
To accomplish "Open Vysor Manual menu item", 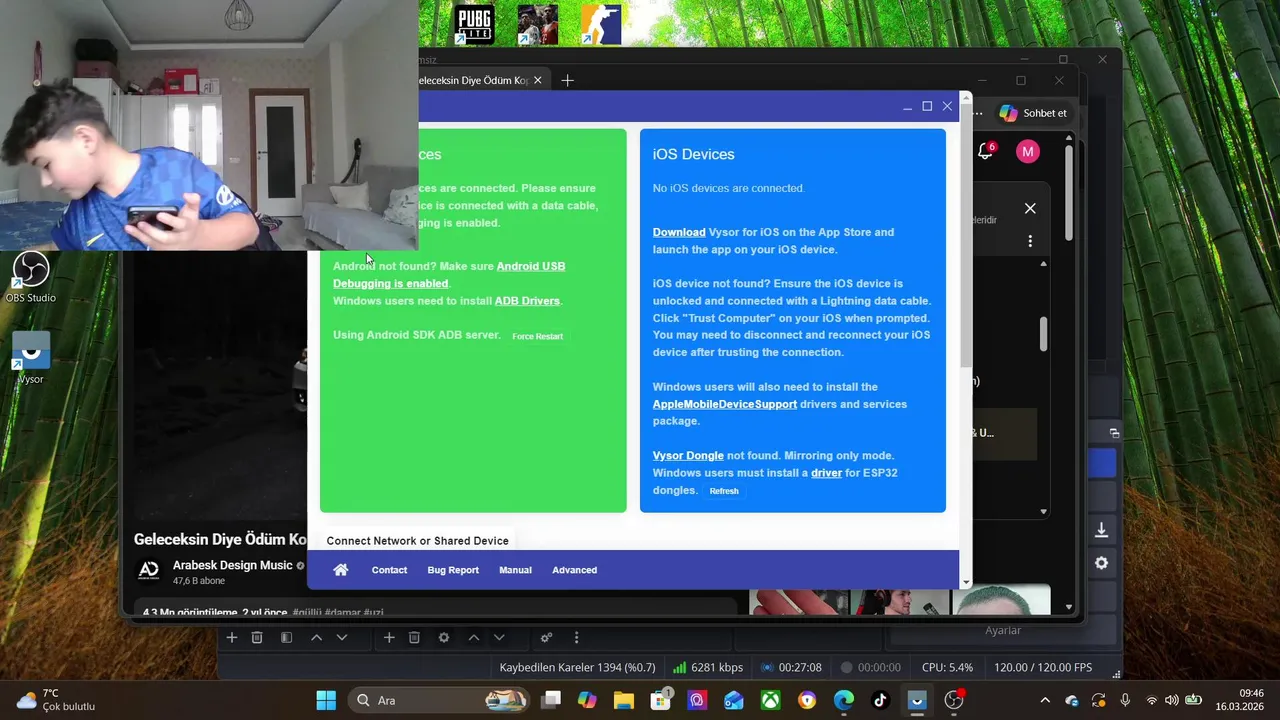I will tap(515, 570).
